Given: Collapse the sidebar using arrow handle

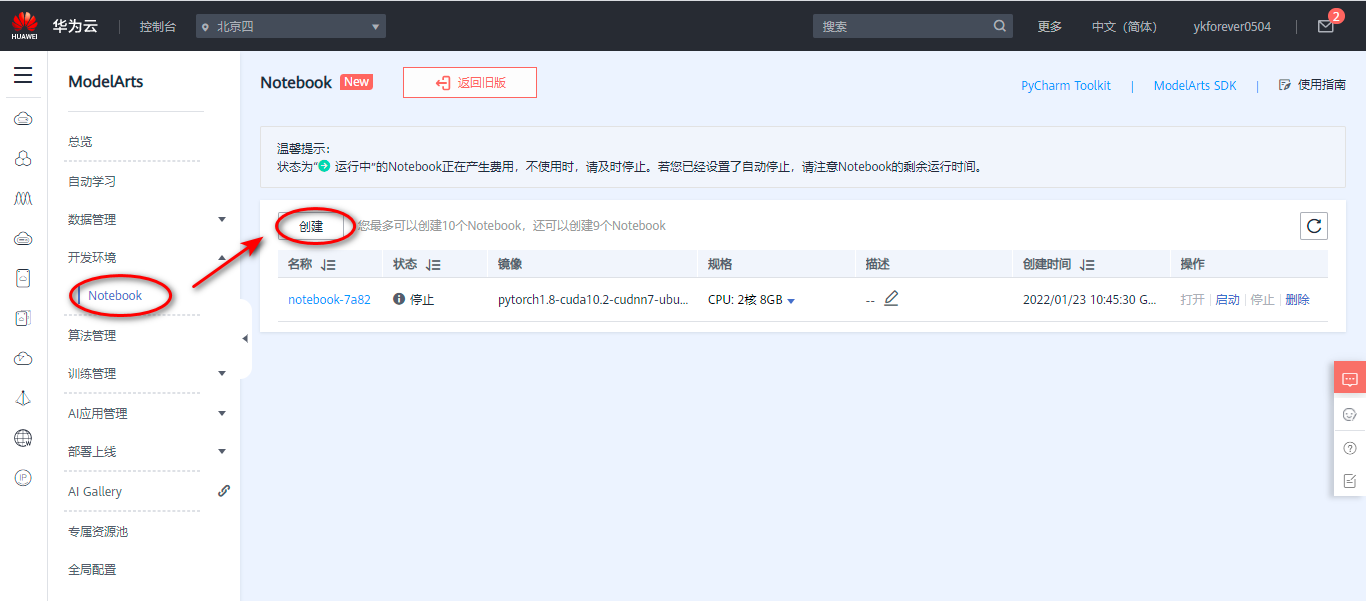Looking at the screenshot, I should (246, 339).
